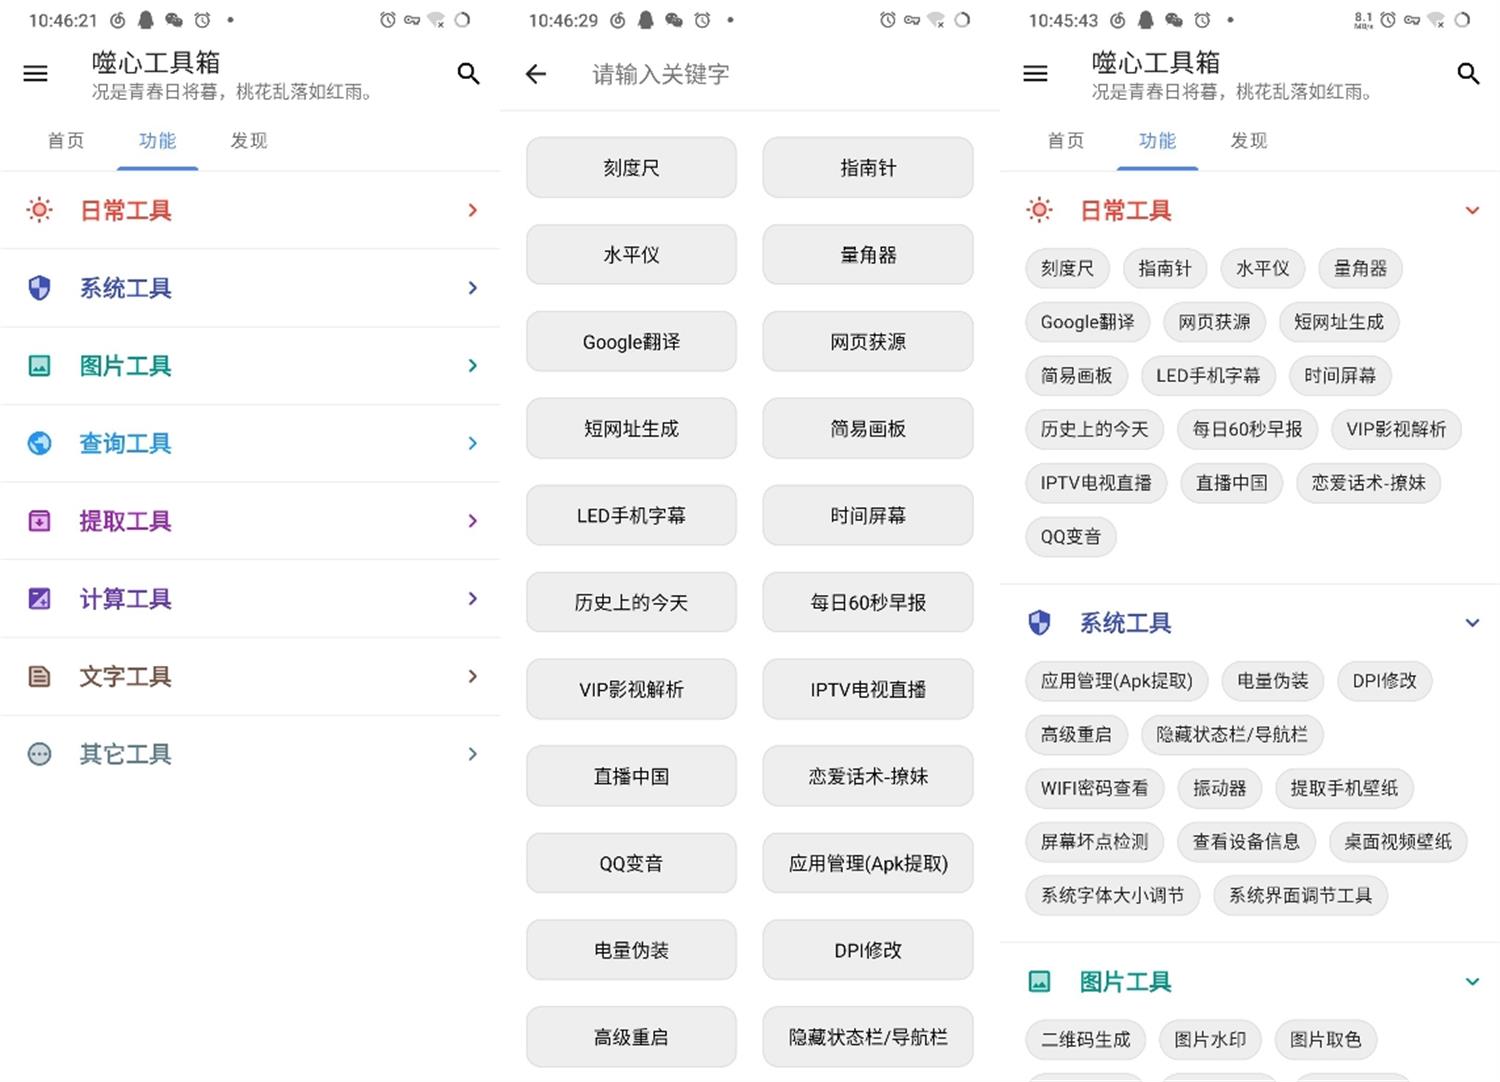This screenshot has width=1500, height=1082.
Task: Tap the back arrow on search page
Action: click(536, 73)
